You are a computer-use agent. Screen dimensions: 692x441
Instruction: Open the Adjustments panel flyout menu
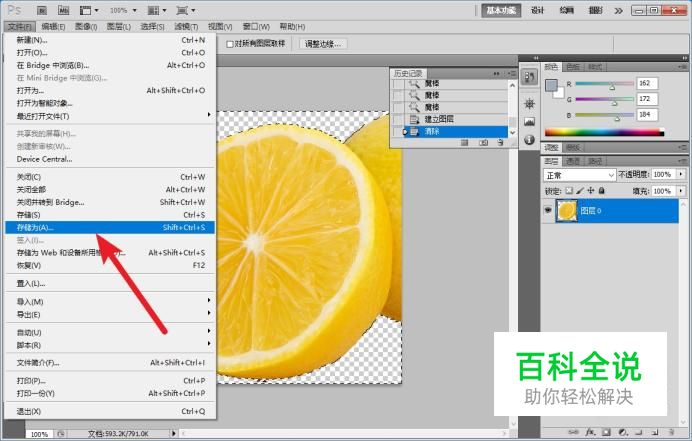click(x=683, y=147)
